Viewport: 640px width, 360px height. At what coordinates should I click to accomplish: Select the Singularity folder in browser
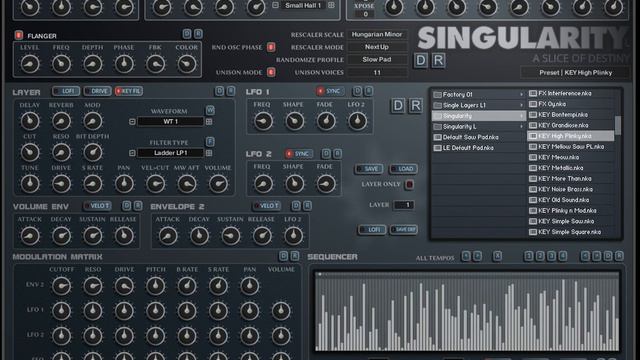pos(479,116)
